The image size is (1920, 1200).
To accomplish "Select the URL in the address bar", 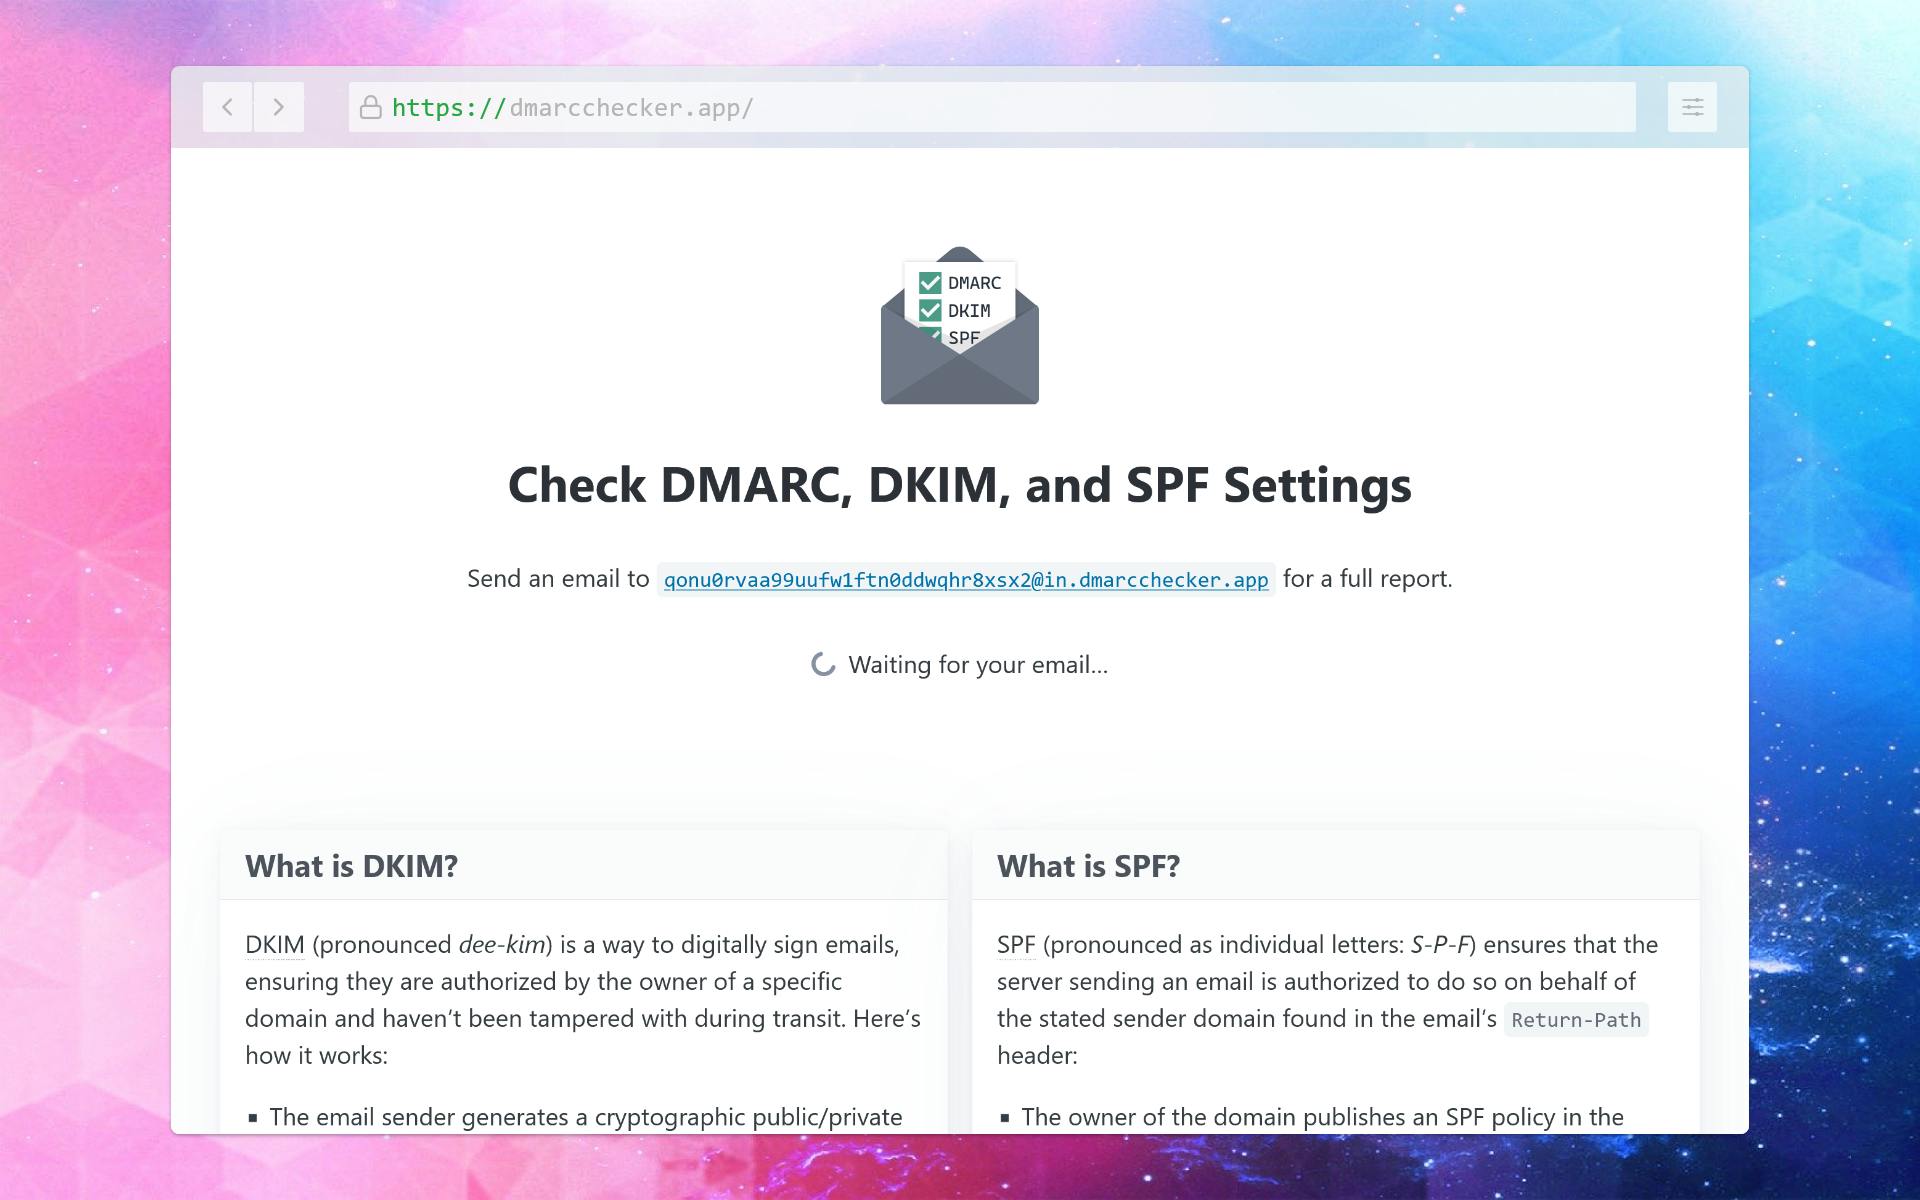I will (x=573, y=108).
